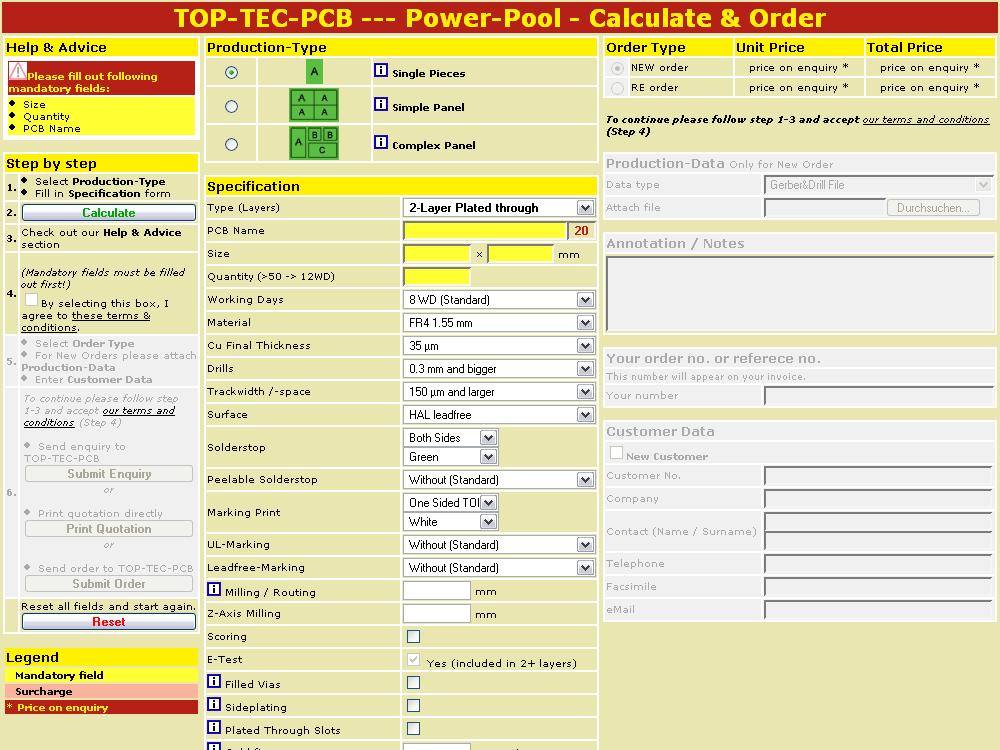The height and width of the screenshot is (750, 1000).
Task: Enable the Filled Vias checkbox
Action: 413,682
